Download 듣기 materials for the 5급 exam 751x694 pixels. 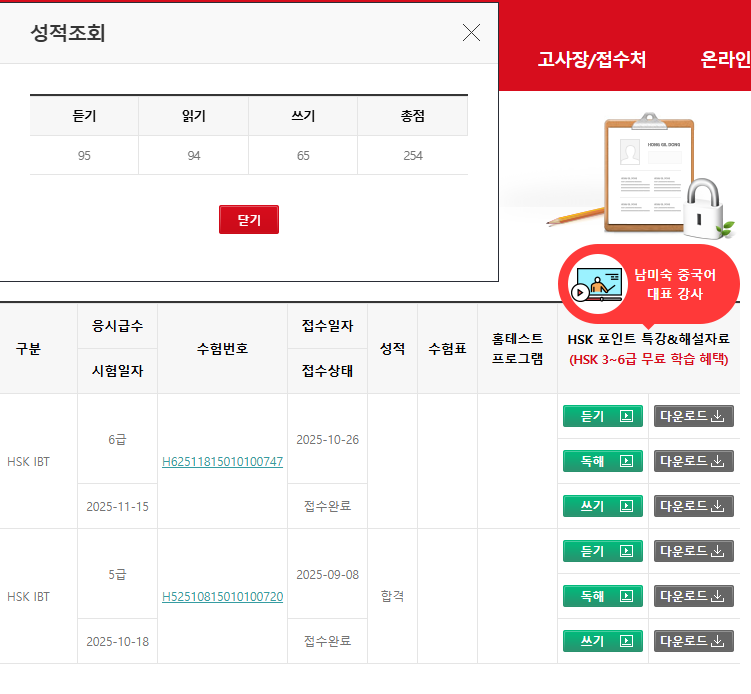pyautogui.click(x=693, y=551)
